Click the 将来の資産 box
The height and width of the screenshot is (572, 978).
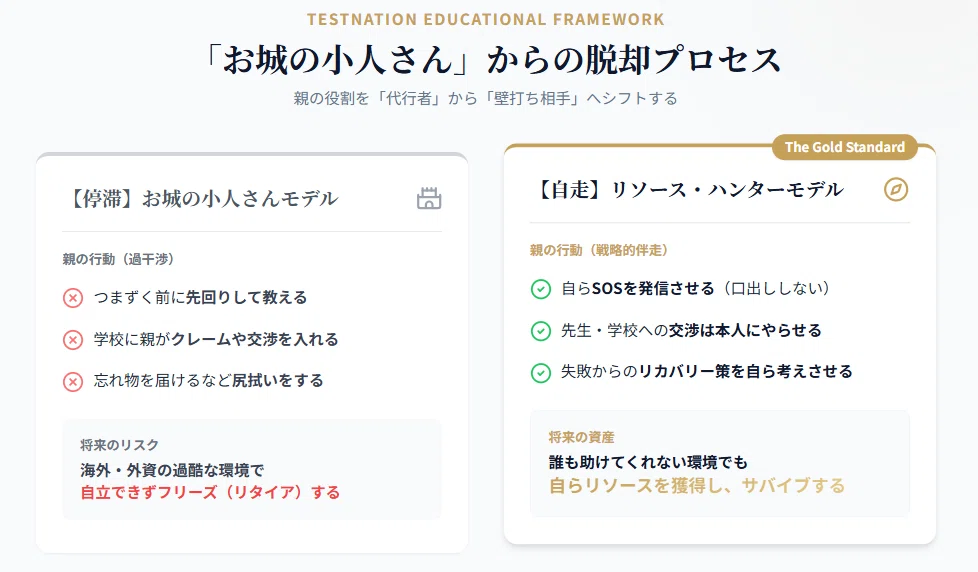click(x=720, y=463)
